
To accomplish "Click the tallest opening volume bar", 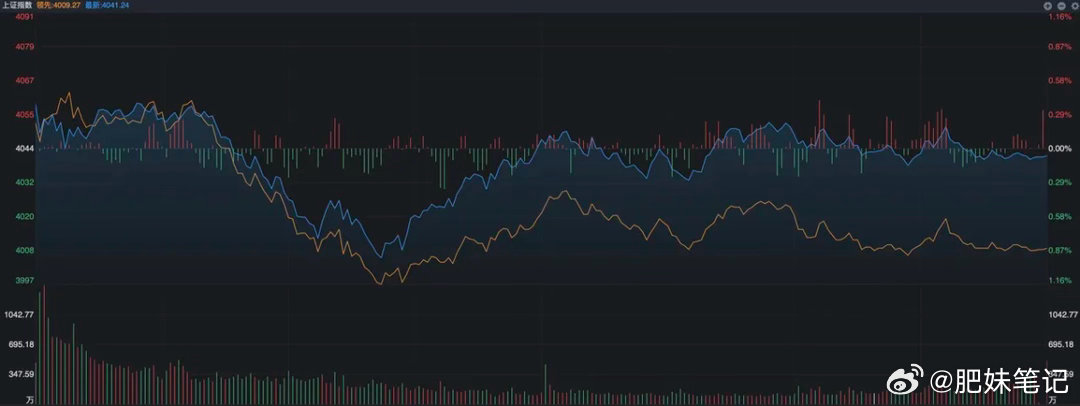I will point(43,344).
